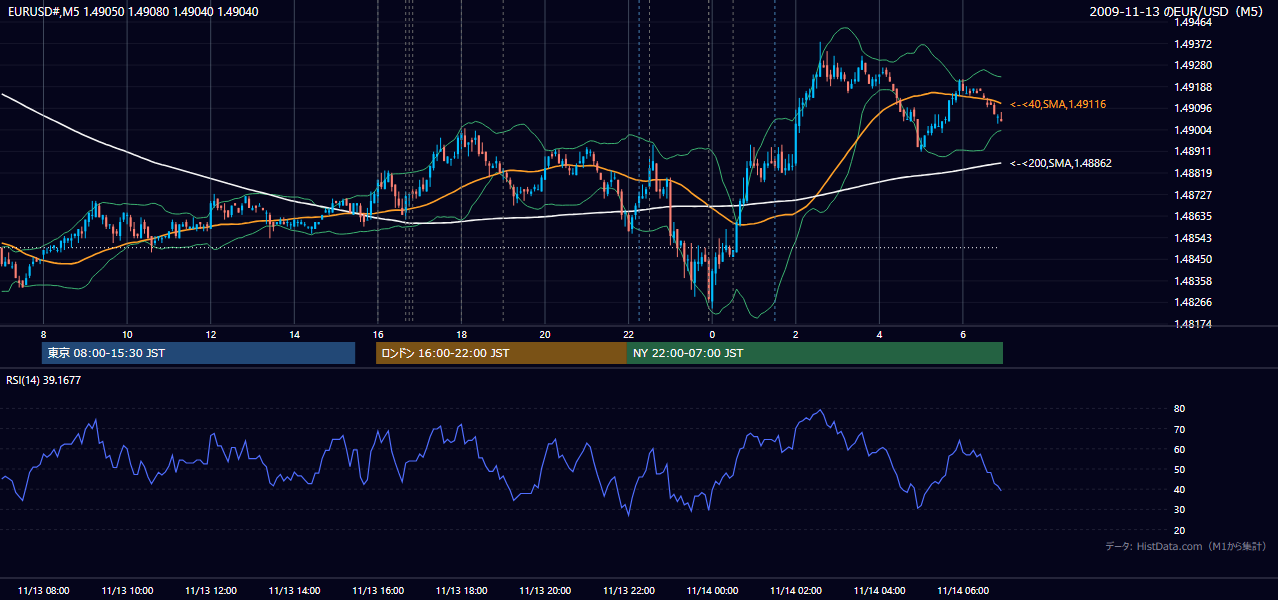Click the RSI 80 level label
Image resolution: width=1278 pixels, height=600 pixels.
[1179, 409]
